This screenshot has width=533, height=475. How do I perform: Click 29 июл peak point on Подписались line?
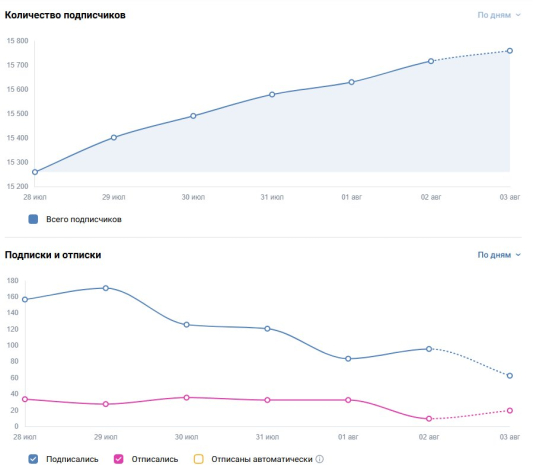(106, 288)
